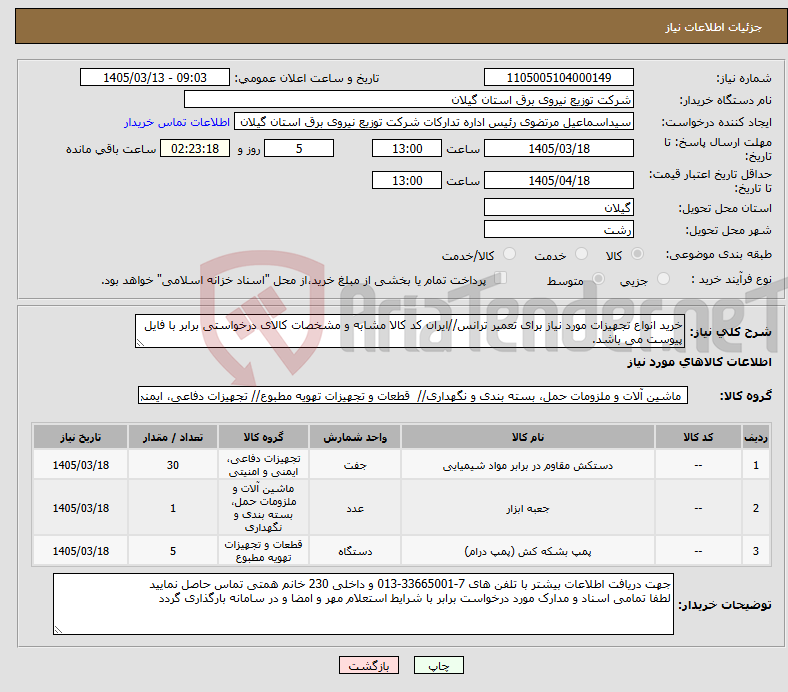Click the گروه کالا text field
This screenshot has width=788, height=692.
click(x=413, y=396)
